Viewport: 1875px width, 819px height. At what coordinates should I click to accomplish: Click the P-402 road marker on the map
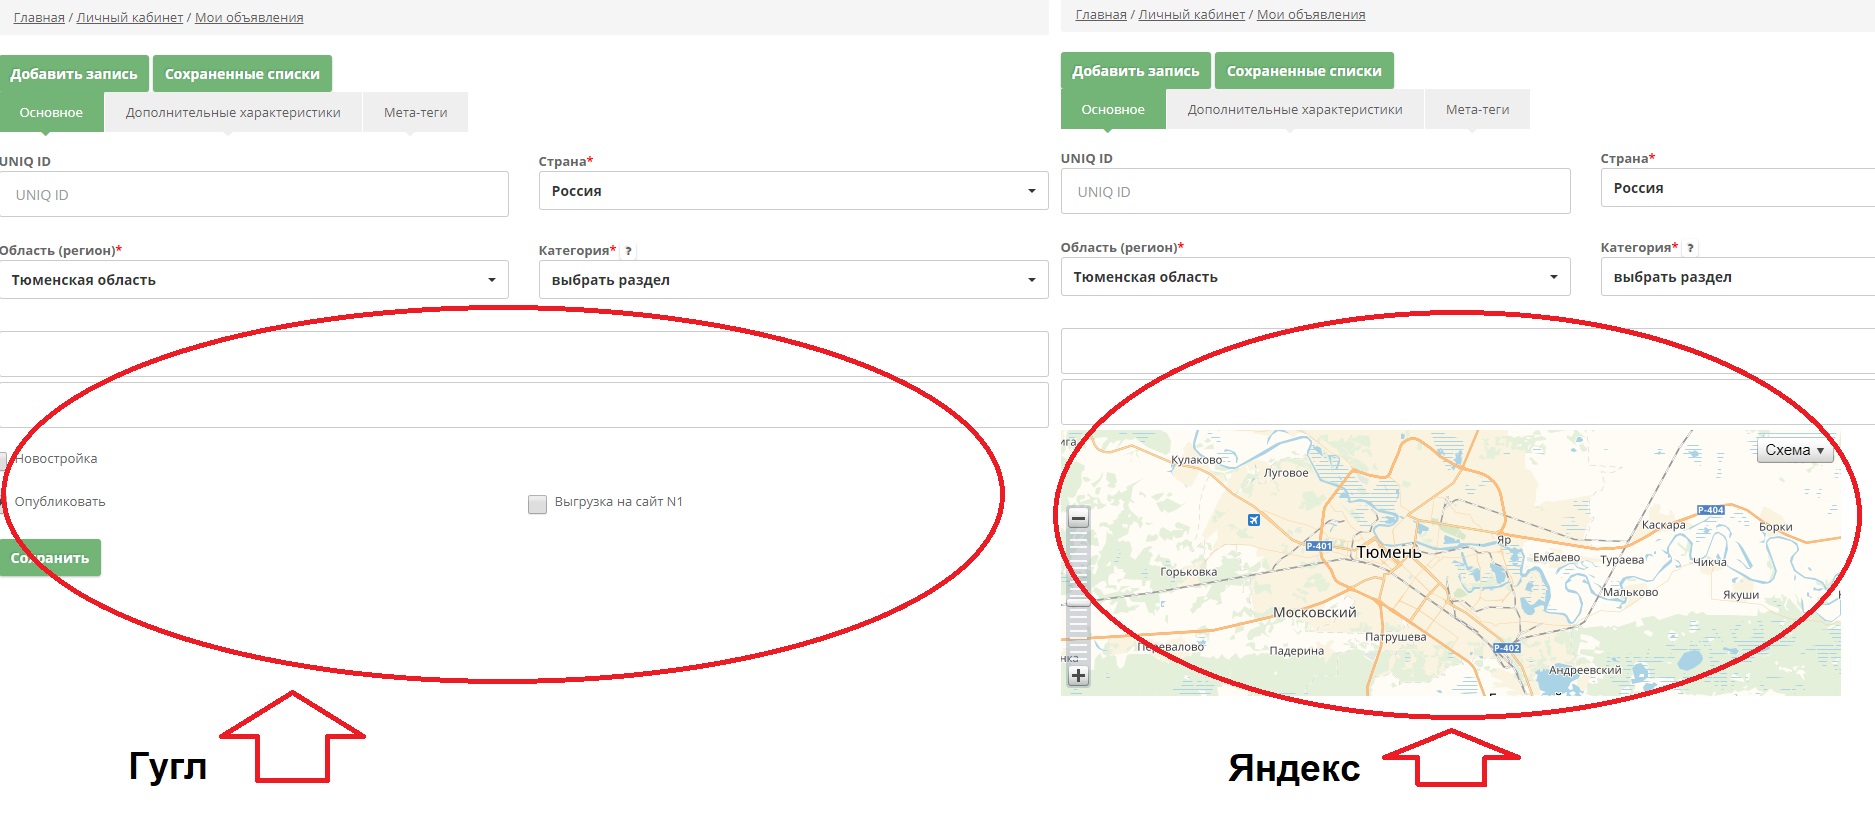pyautogui.click(x=1507, y=648)
